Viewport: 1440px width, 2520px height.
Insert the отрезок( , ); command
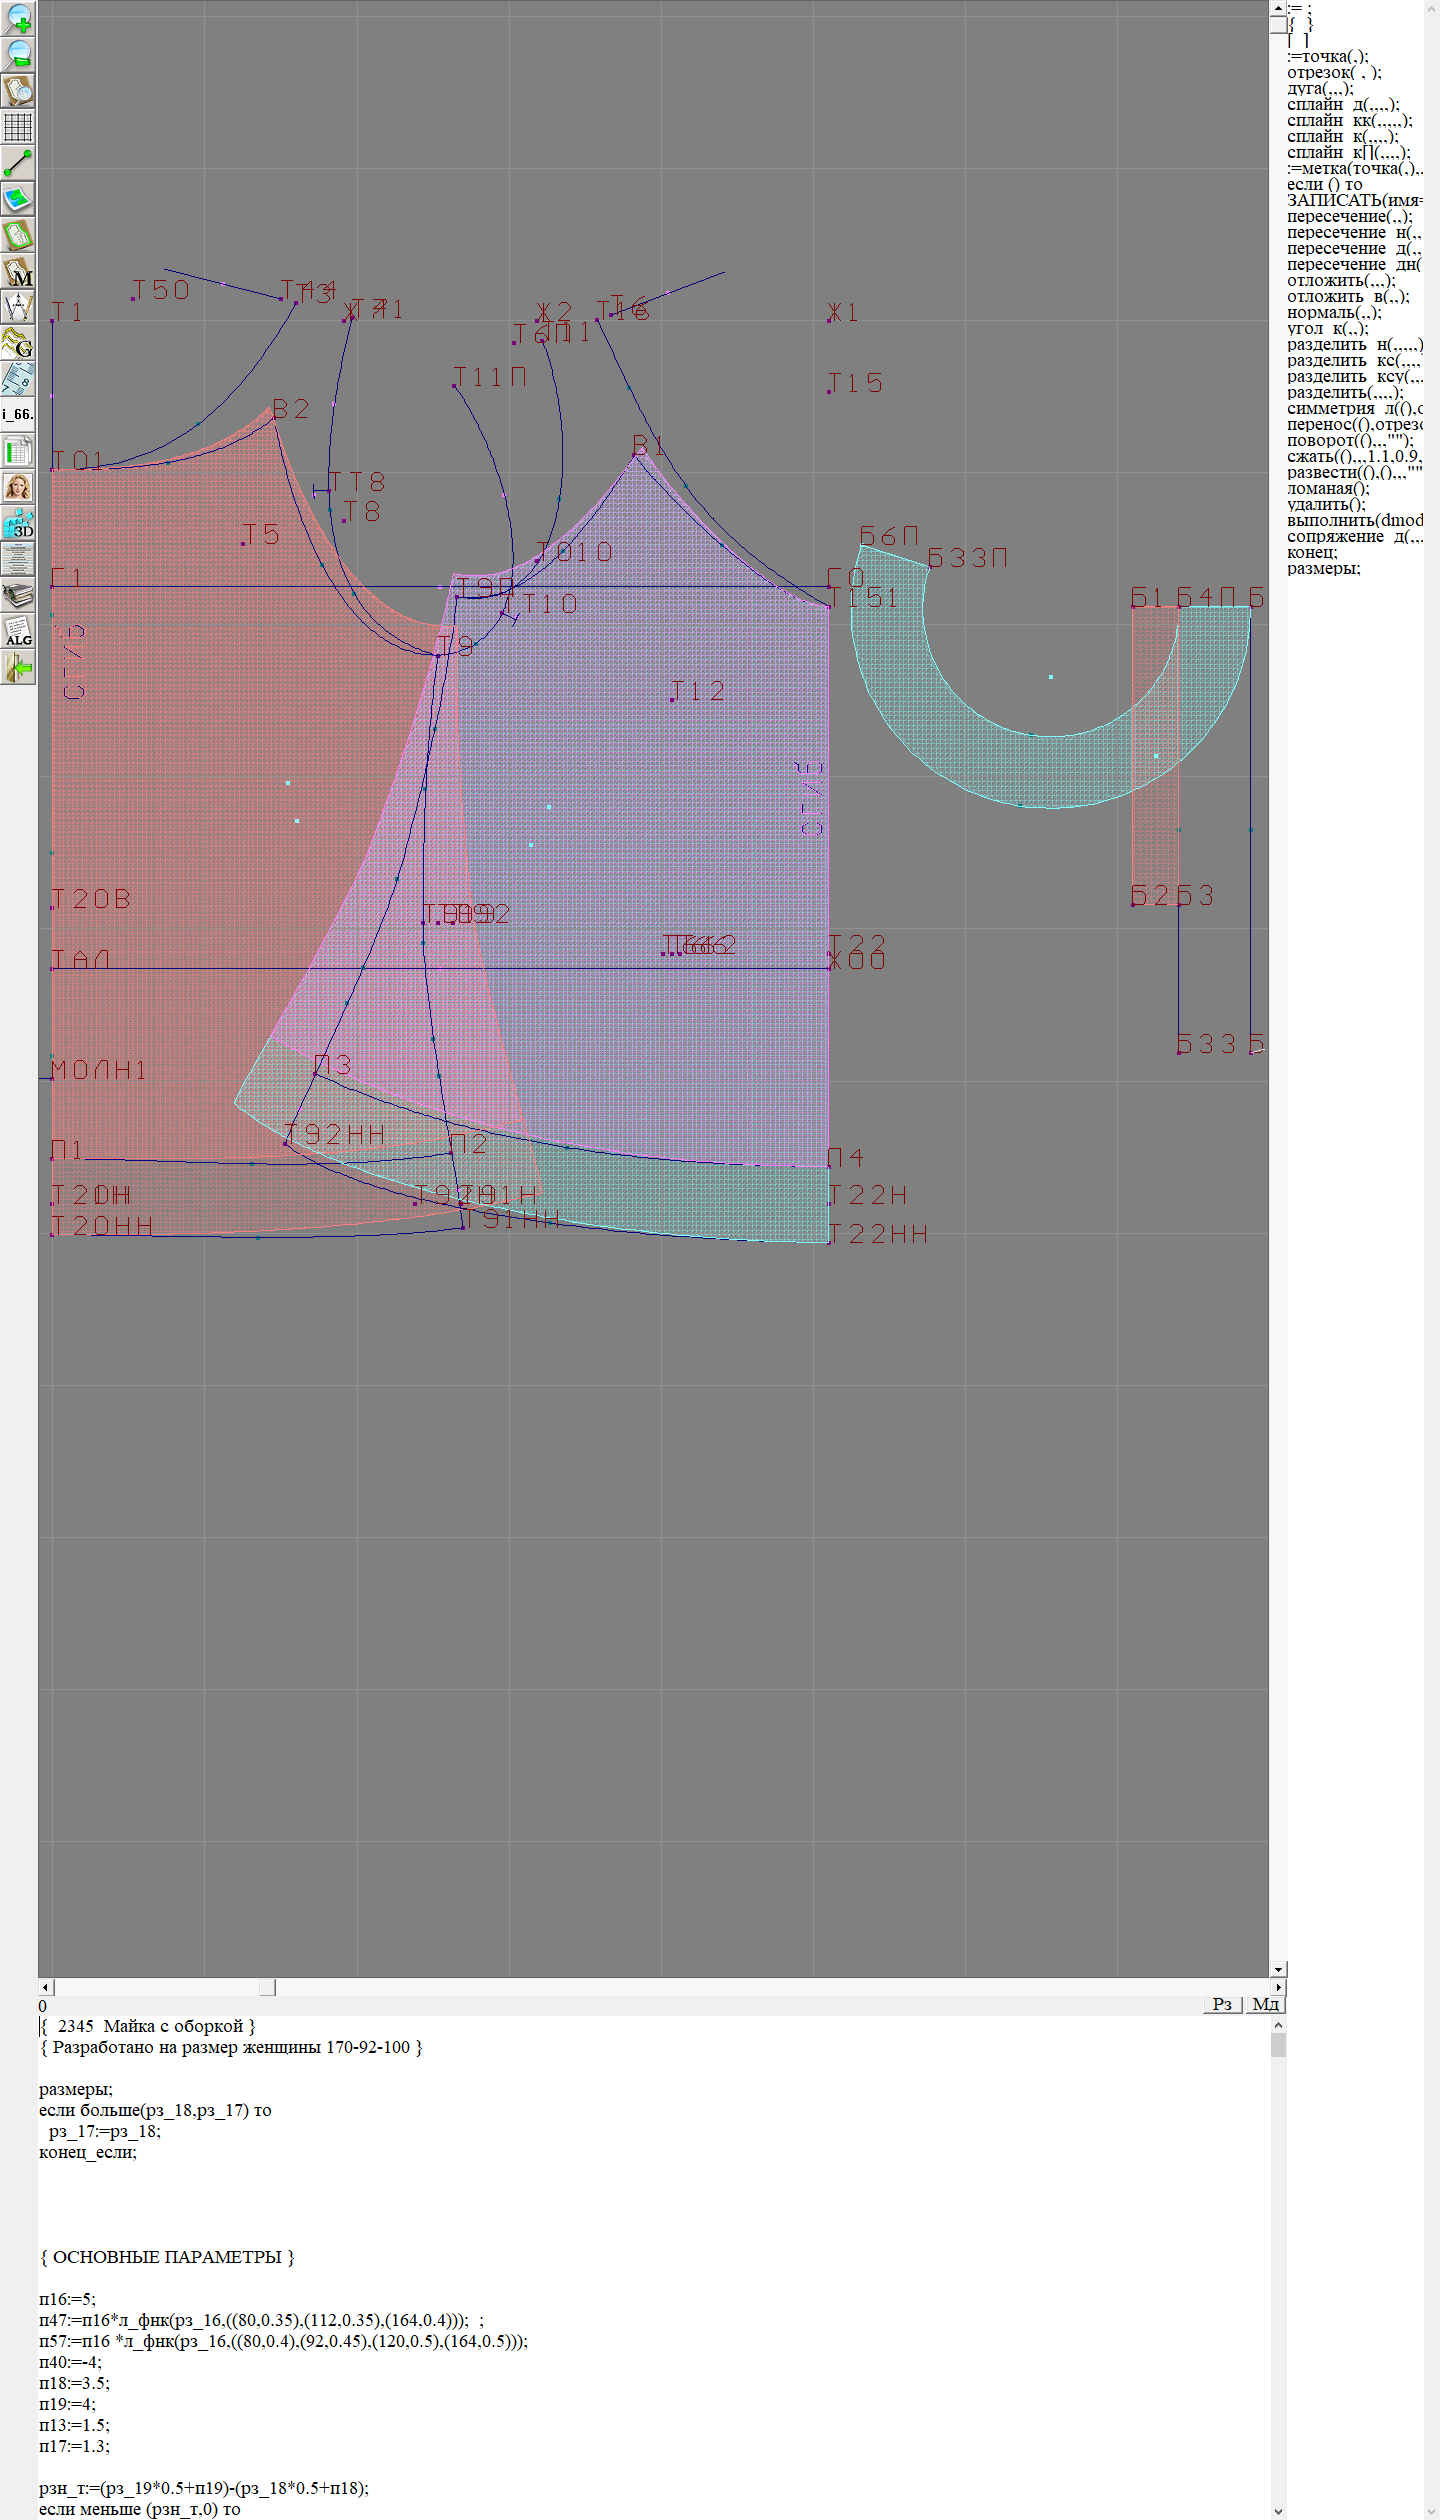click(x=1334, y=72)
